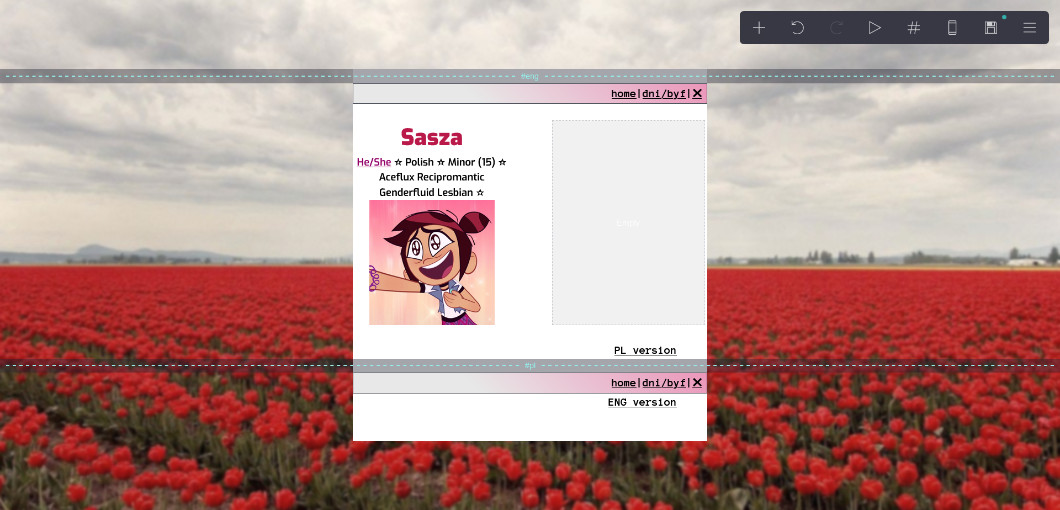This screenshot has height=510, width=1060.
Task: Select the cartoon character image
Action: pos(431,262)
